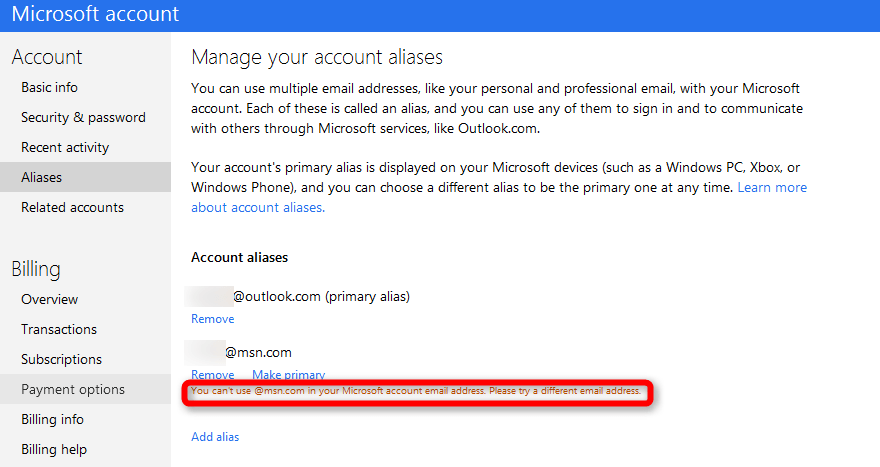Click the Account aliases subheading
Viewport: 880px width, 467px height.
(240, 258)
